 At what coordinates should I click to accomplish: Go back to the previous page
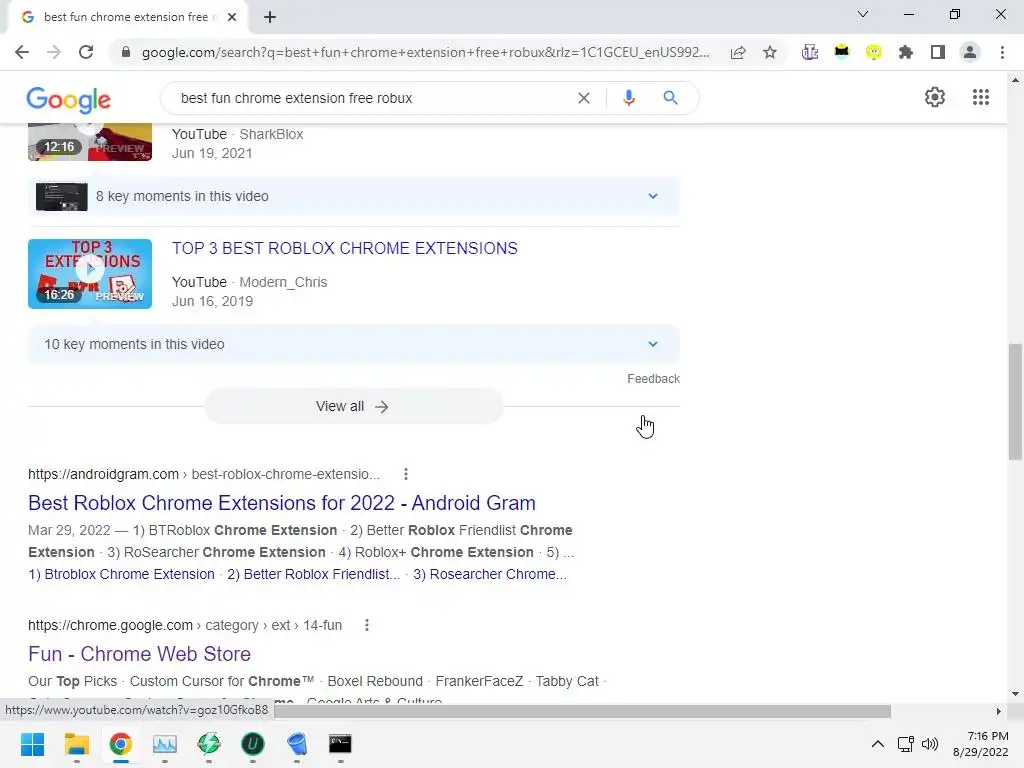[x=22, y=52]
